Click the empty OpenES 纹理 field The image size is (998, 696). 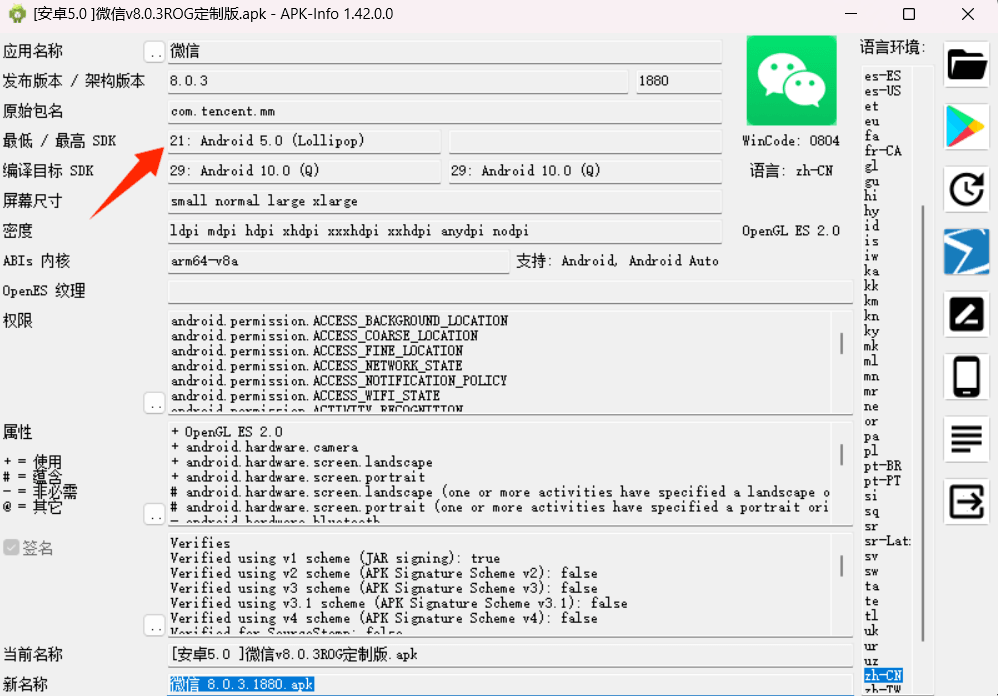pyautogui.click(x=510, y=291)
